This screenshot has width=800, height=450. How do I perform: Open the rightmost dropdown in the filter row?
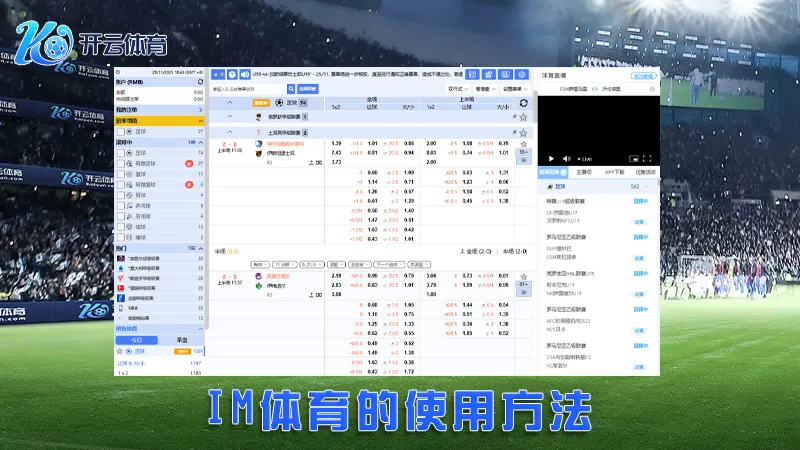pos(515,89)
